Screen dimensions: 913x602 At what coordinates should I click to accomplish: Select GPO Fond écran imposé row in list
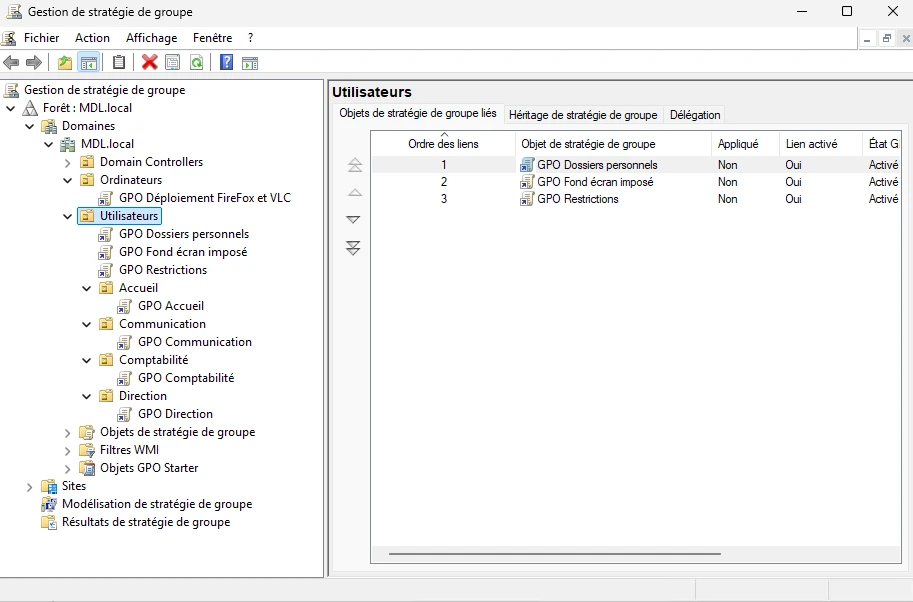pos(636,182)
